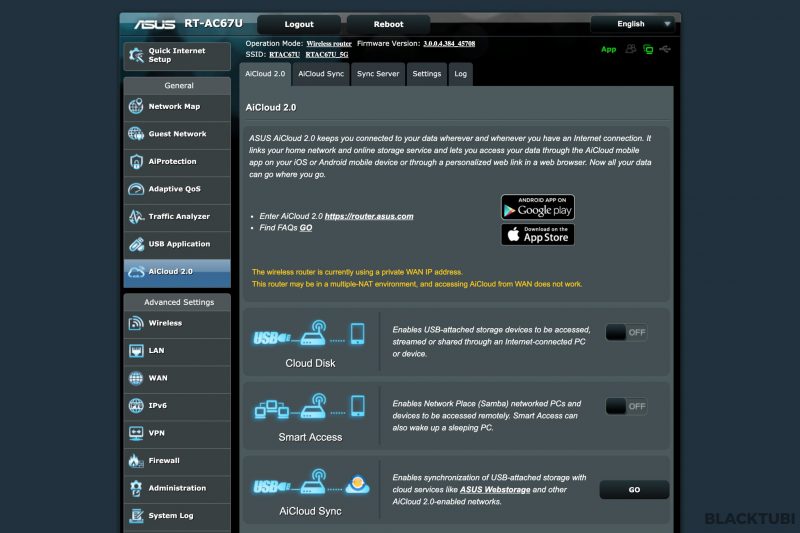Open the English language dropdown

click(633, 24)
